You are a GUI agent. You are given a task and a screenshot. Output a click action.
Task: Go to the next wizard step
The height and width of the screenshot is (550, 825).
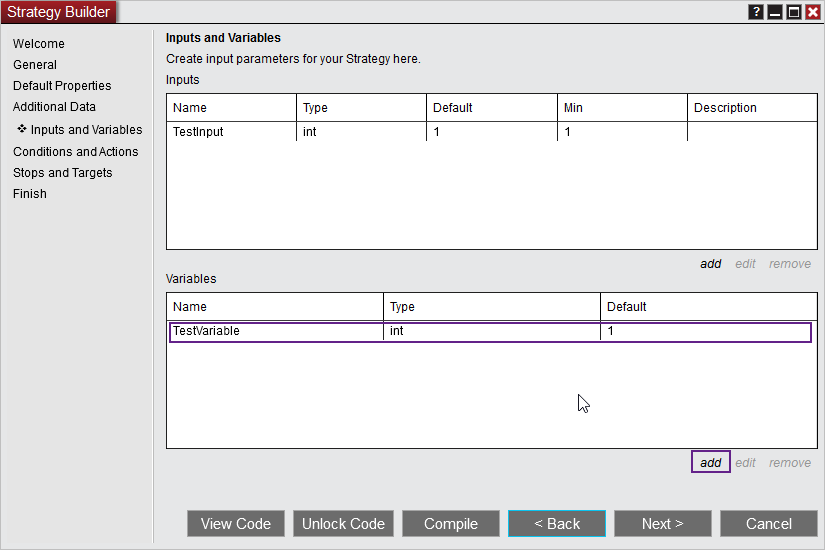(662, 524)
